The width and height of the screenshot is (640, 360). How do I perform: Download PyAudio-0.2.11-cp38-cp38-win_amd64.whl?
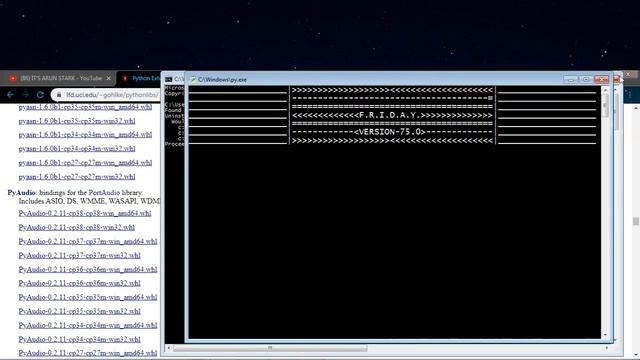coord(85,213)
